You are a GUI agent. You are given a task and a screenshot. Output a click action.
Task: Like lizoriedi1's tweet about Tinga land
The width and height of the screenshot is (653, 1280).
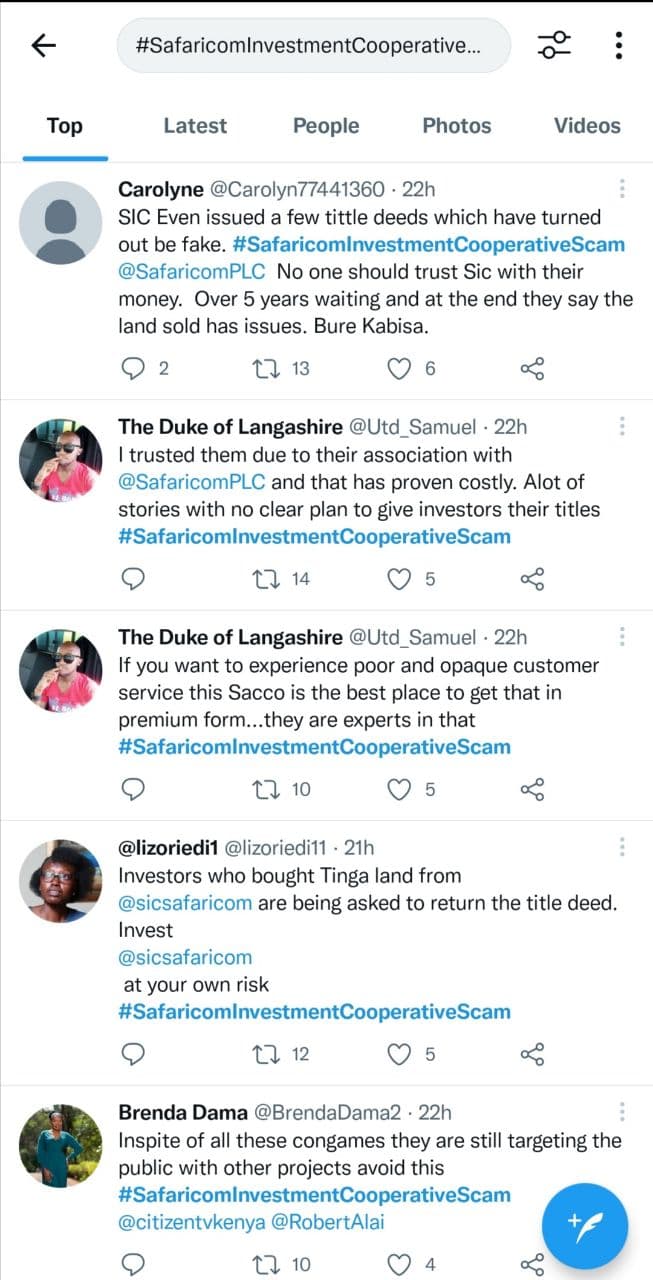(x=400, y=1053)
